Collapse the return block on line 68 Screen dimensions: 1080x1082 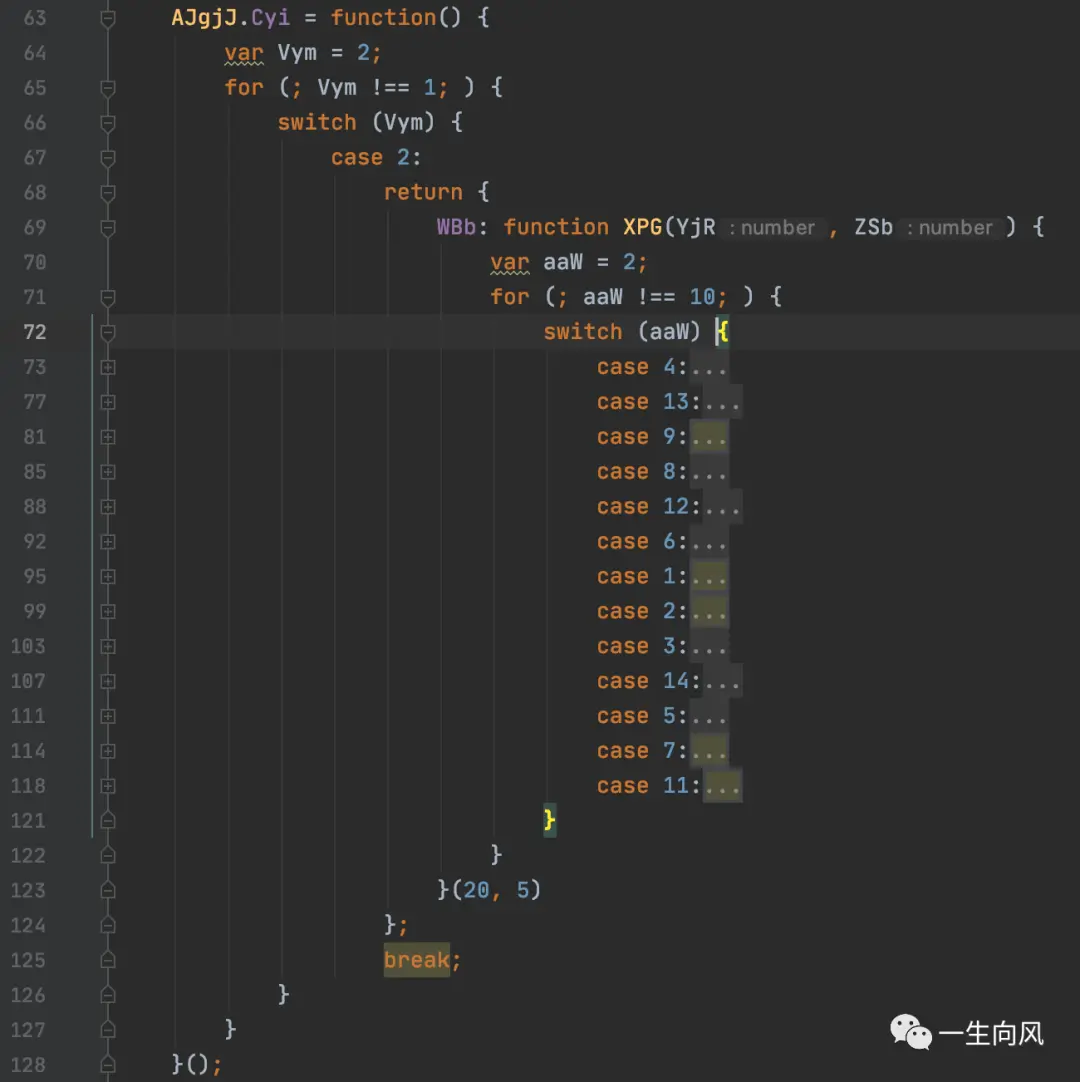click(x=108, y=193)
